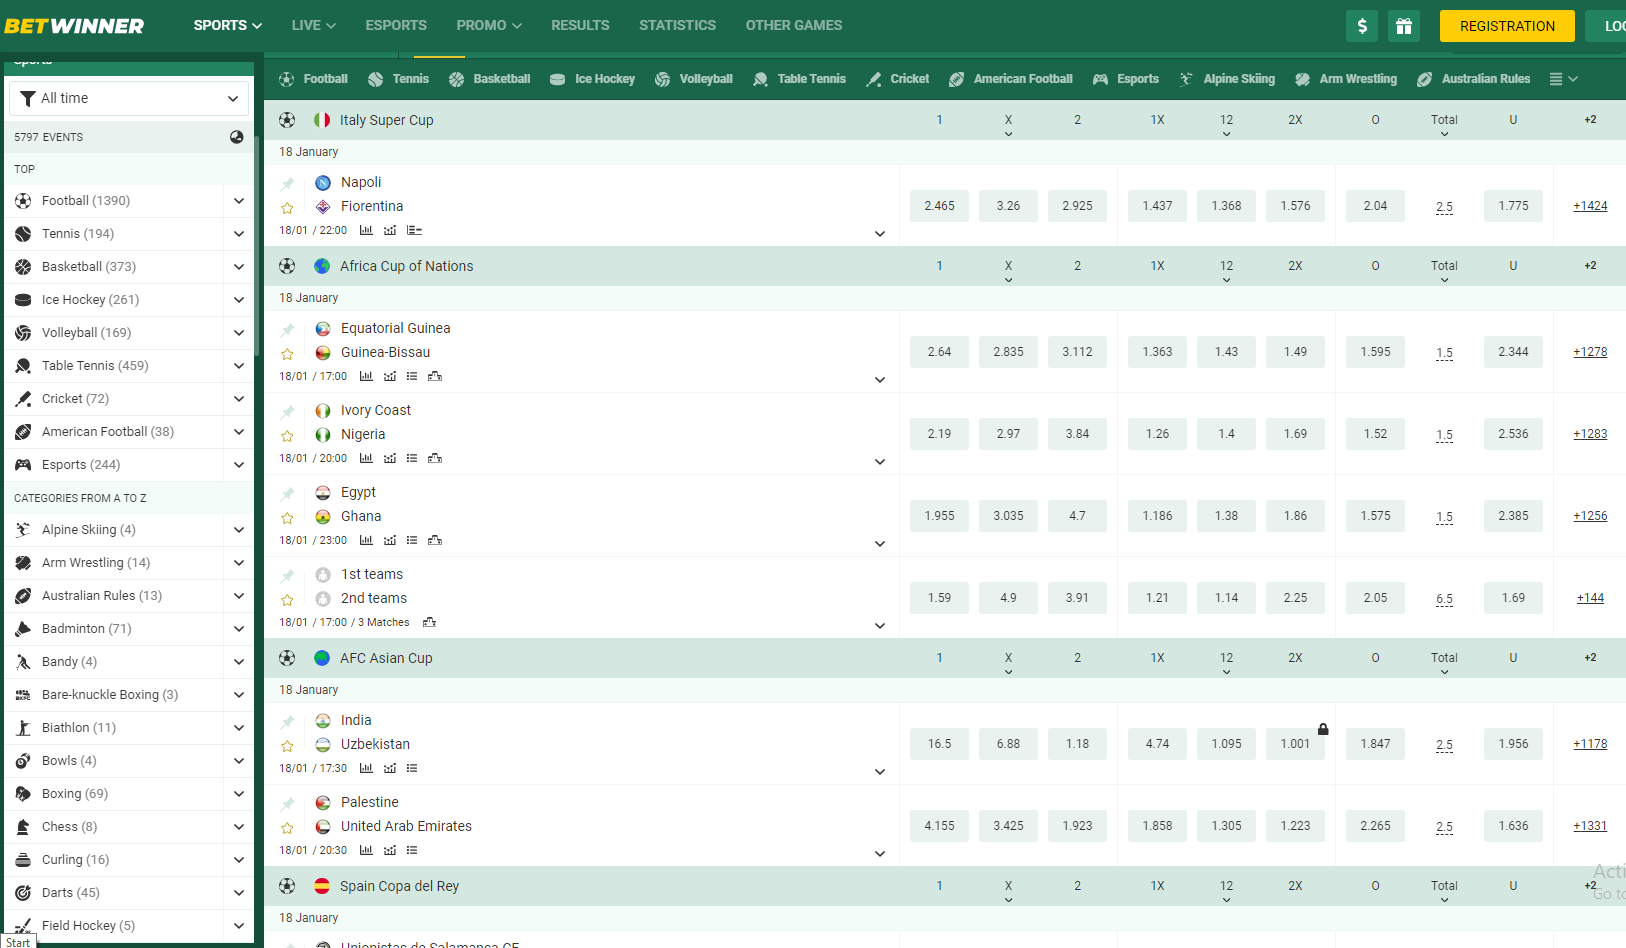Open the SPORTS menu
The image size is (1626, 948).
click(x=228, y=25)
